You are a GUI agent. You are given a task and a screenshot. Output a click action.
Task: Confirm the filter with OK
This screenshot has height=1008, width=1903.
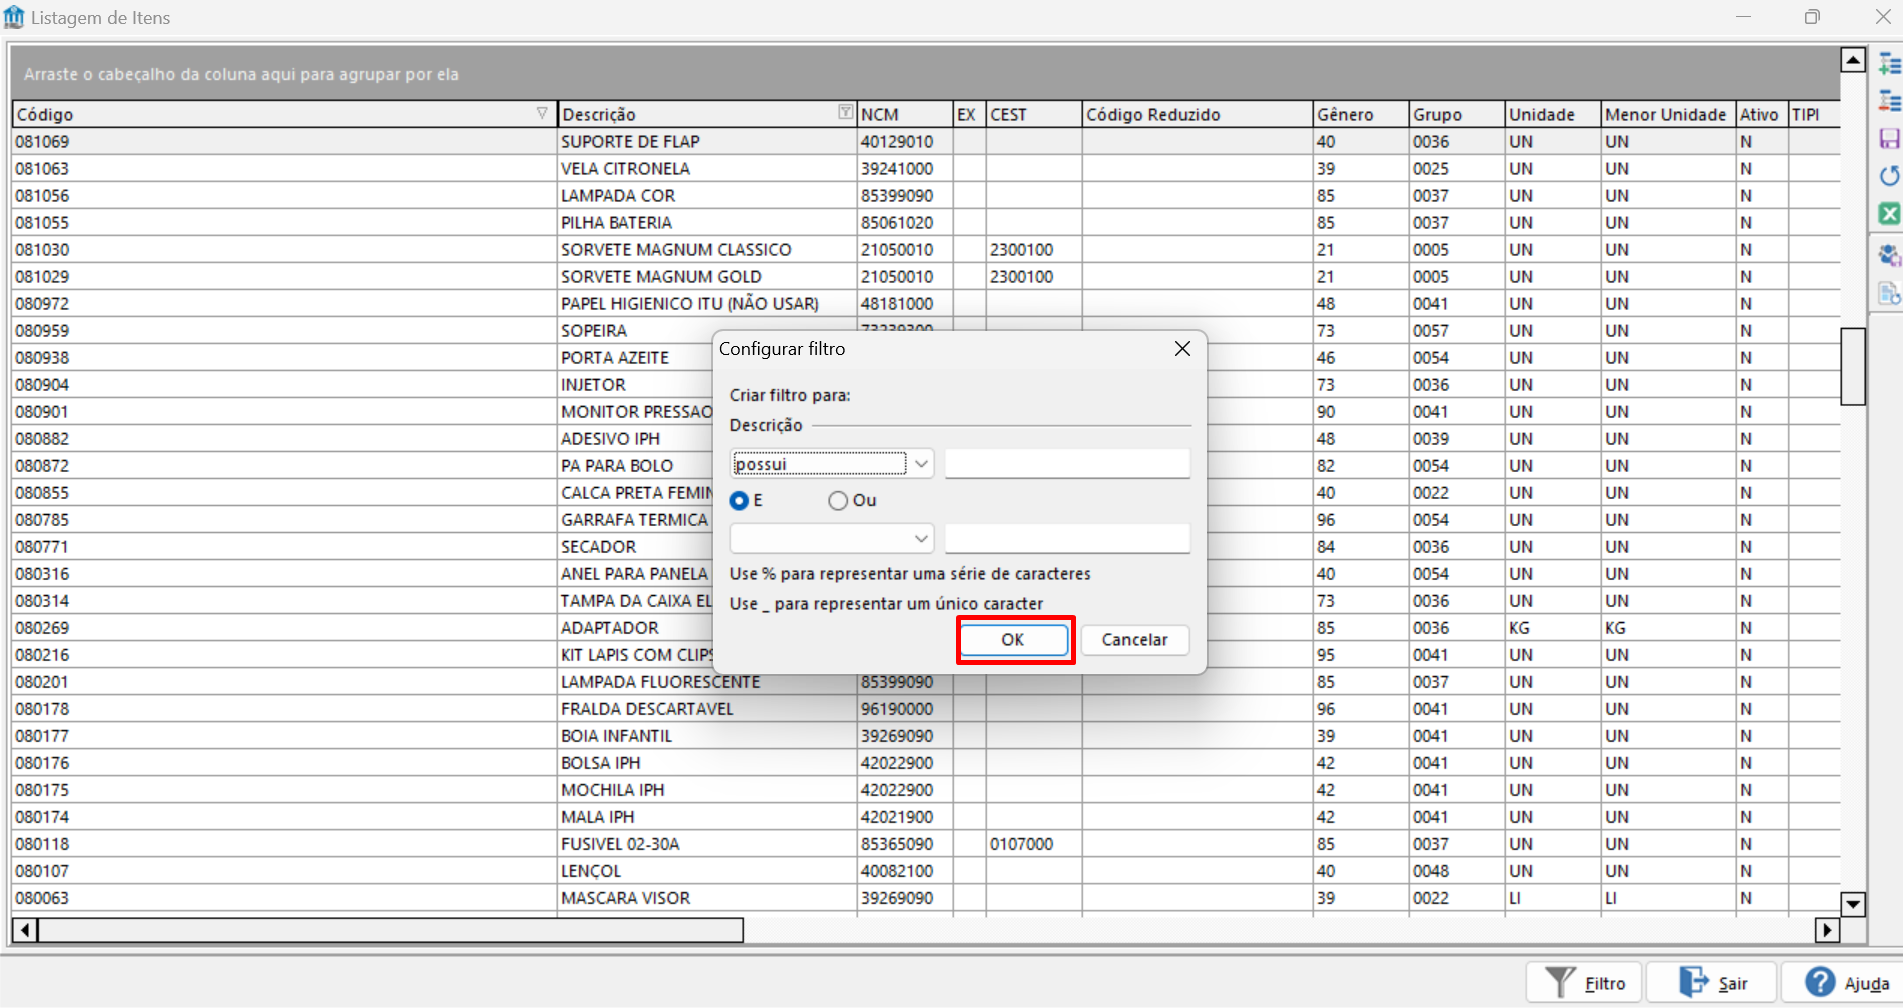[x=1013, y=640]
